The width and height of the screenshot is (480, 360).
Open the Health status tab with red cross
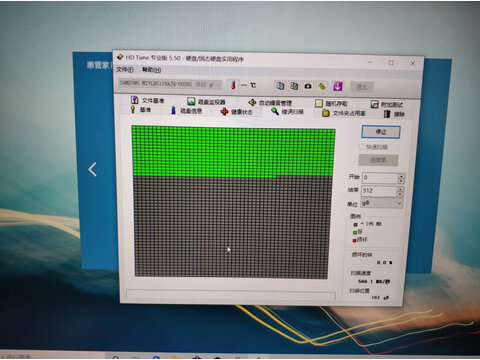pyautogui.click(x=237, y=112)
